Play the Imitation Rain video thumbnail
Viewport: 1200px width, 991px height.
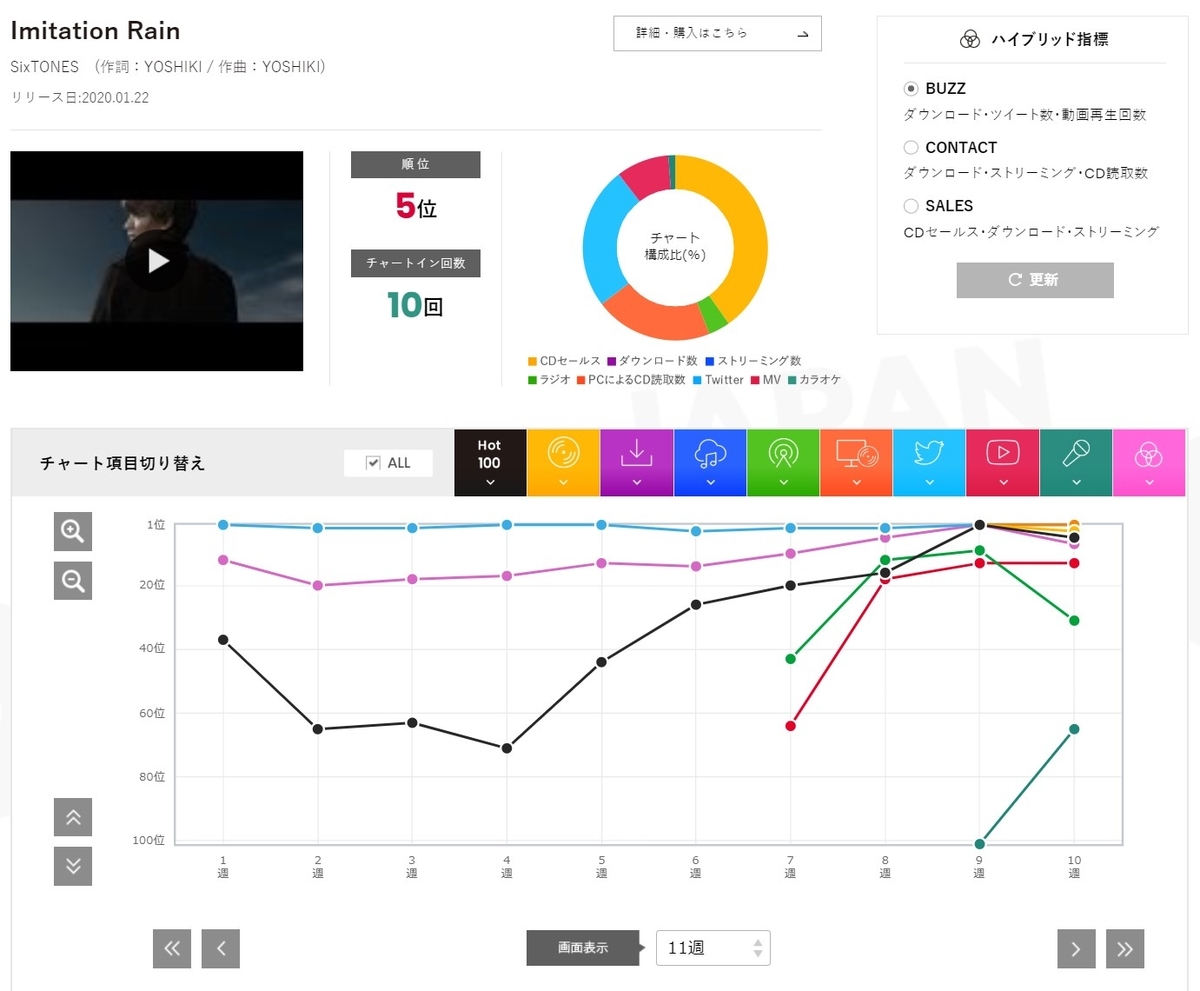pyautogui.click(x=157, y=261)
